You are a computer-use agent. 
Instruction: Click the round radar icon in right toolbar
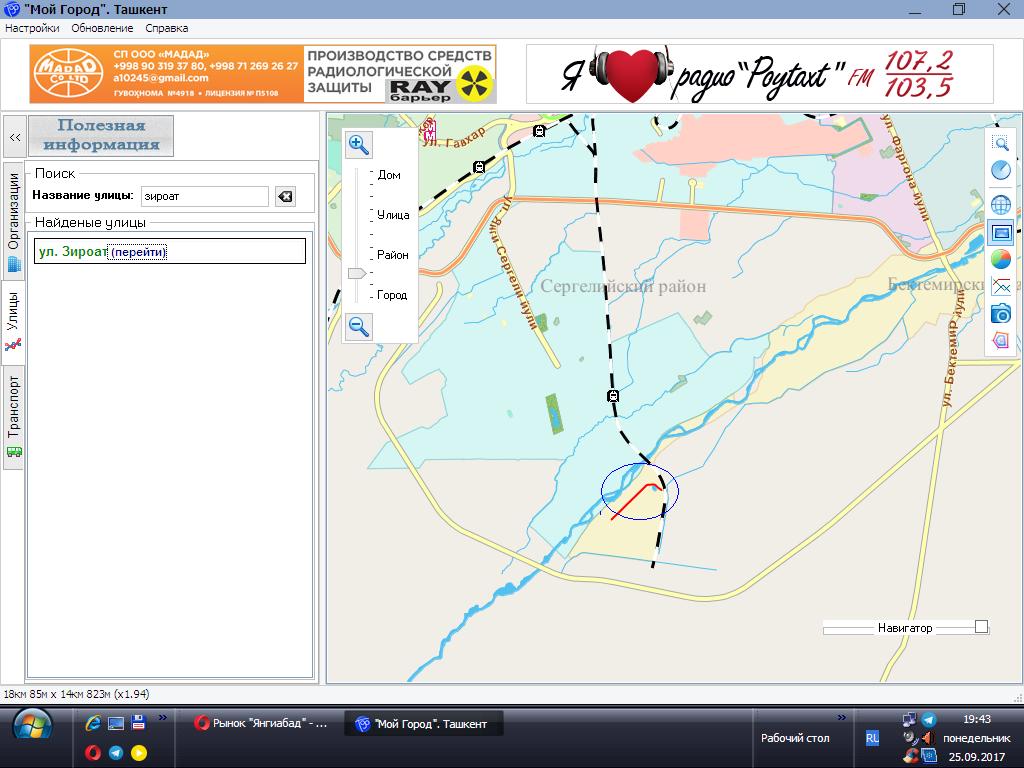[1000, 171]
